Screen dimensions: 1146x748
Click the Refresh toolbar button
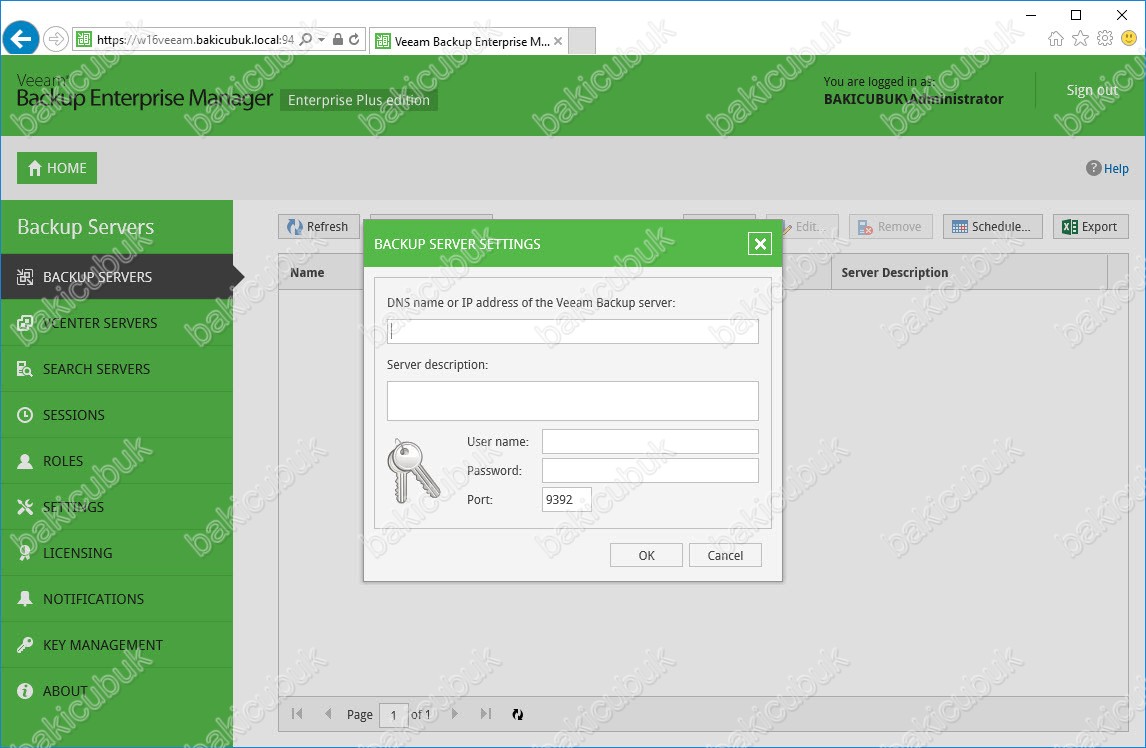point(319,227)
